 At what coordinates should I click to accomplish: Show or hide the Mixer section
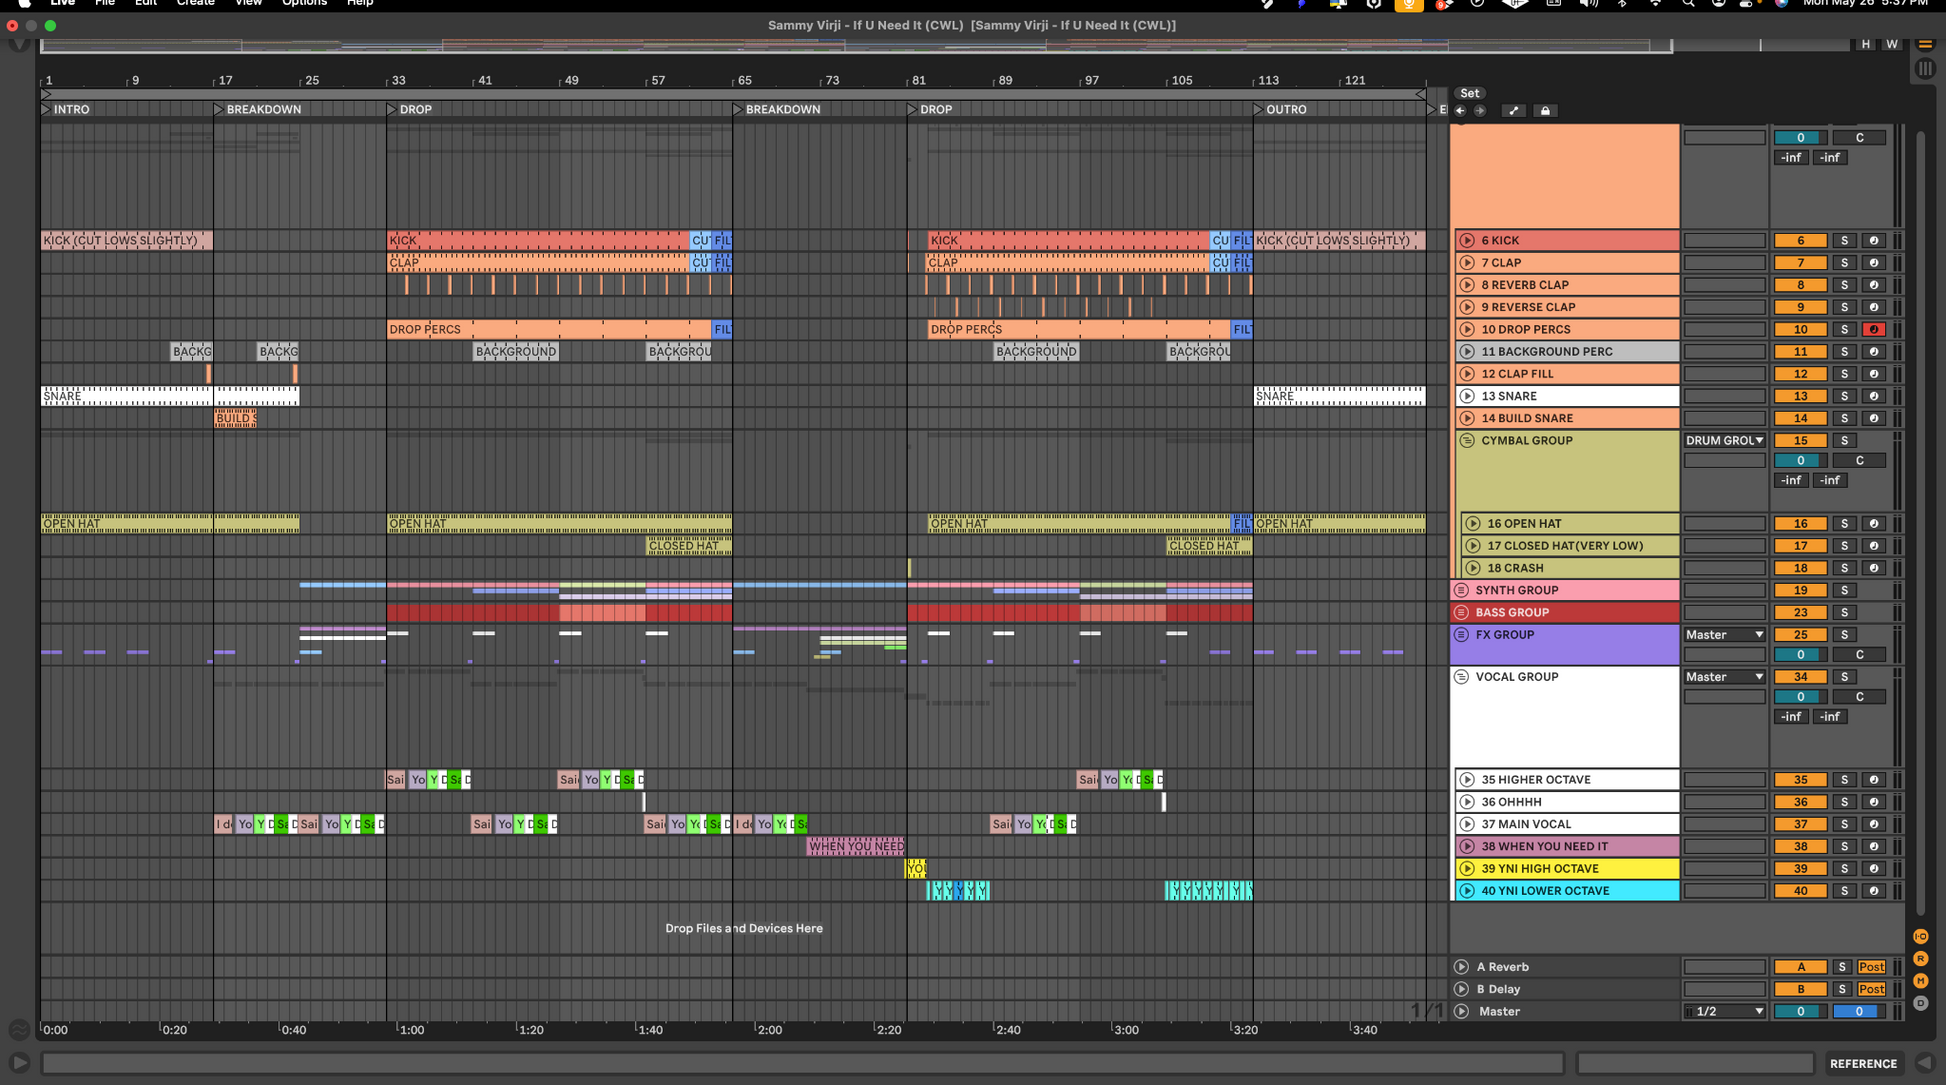[x=1921, y=981]
